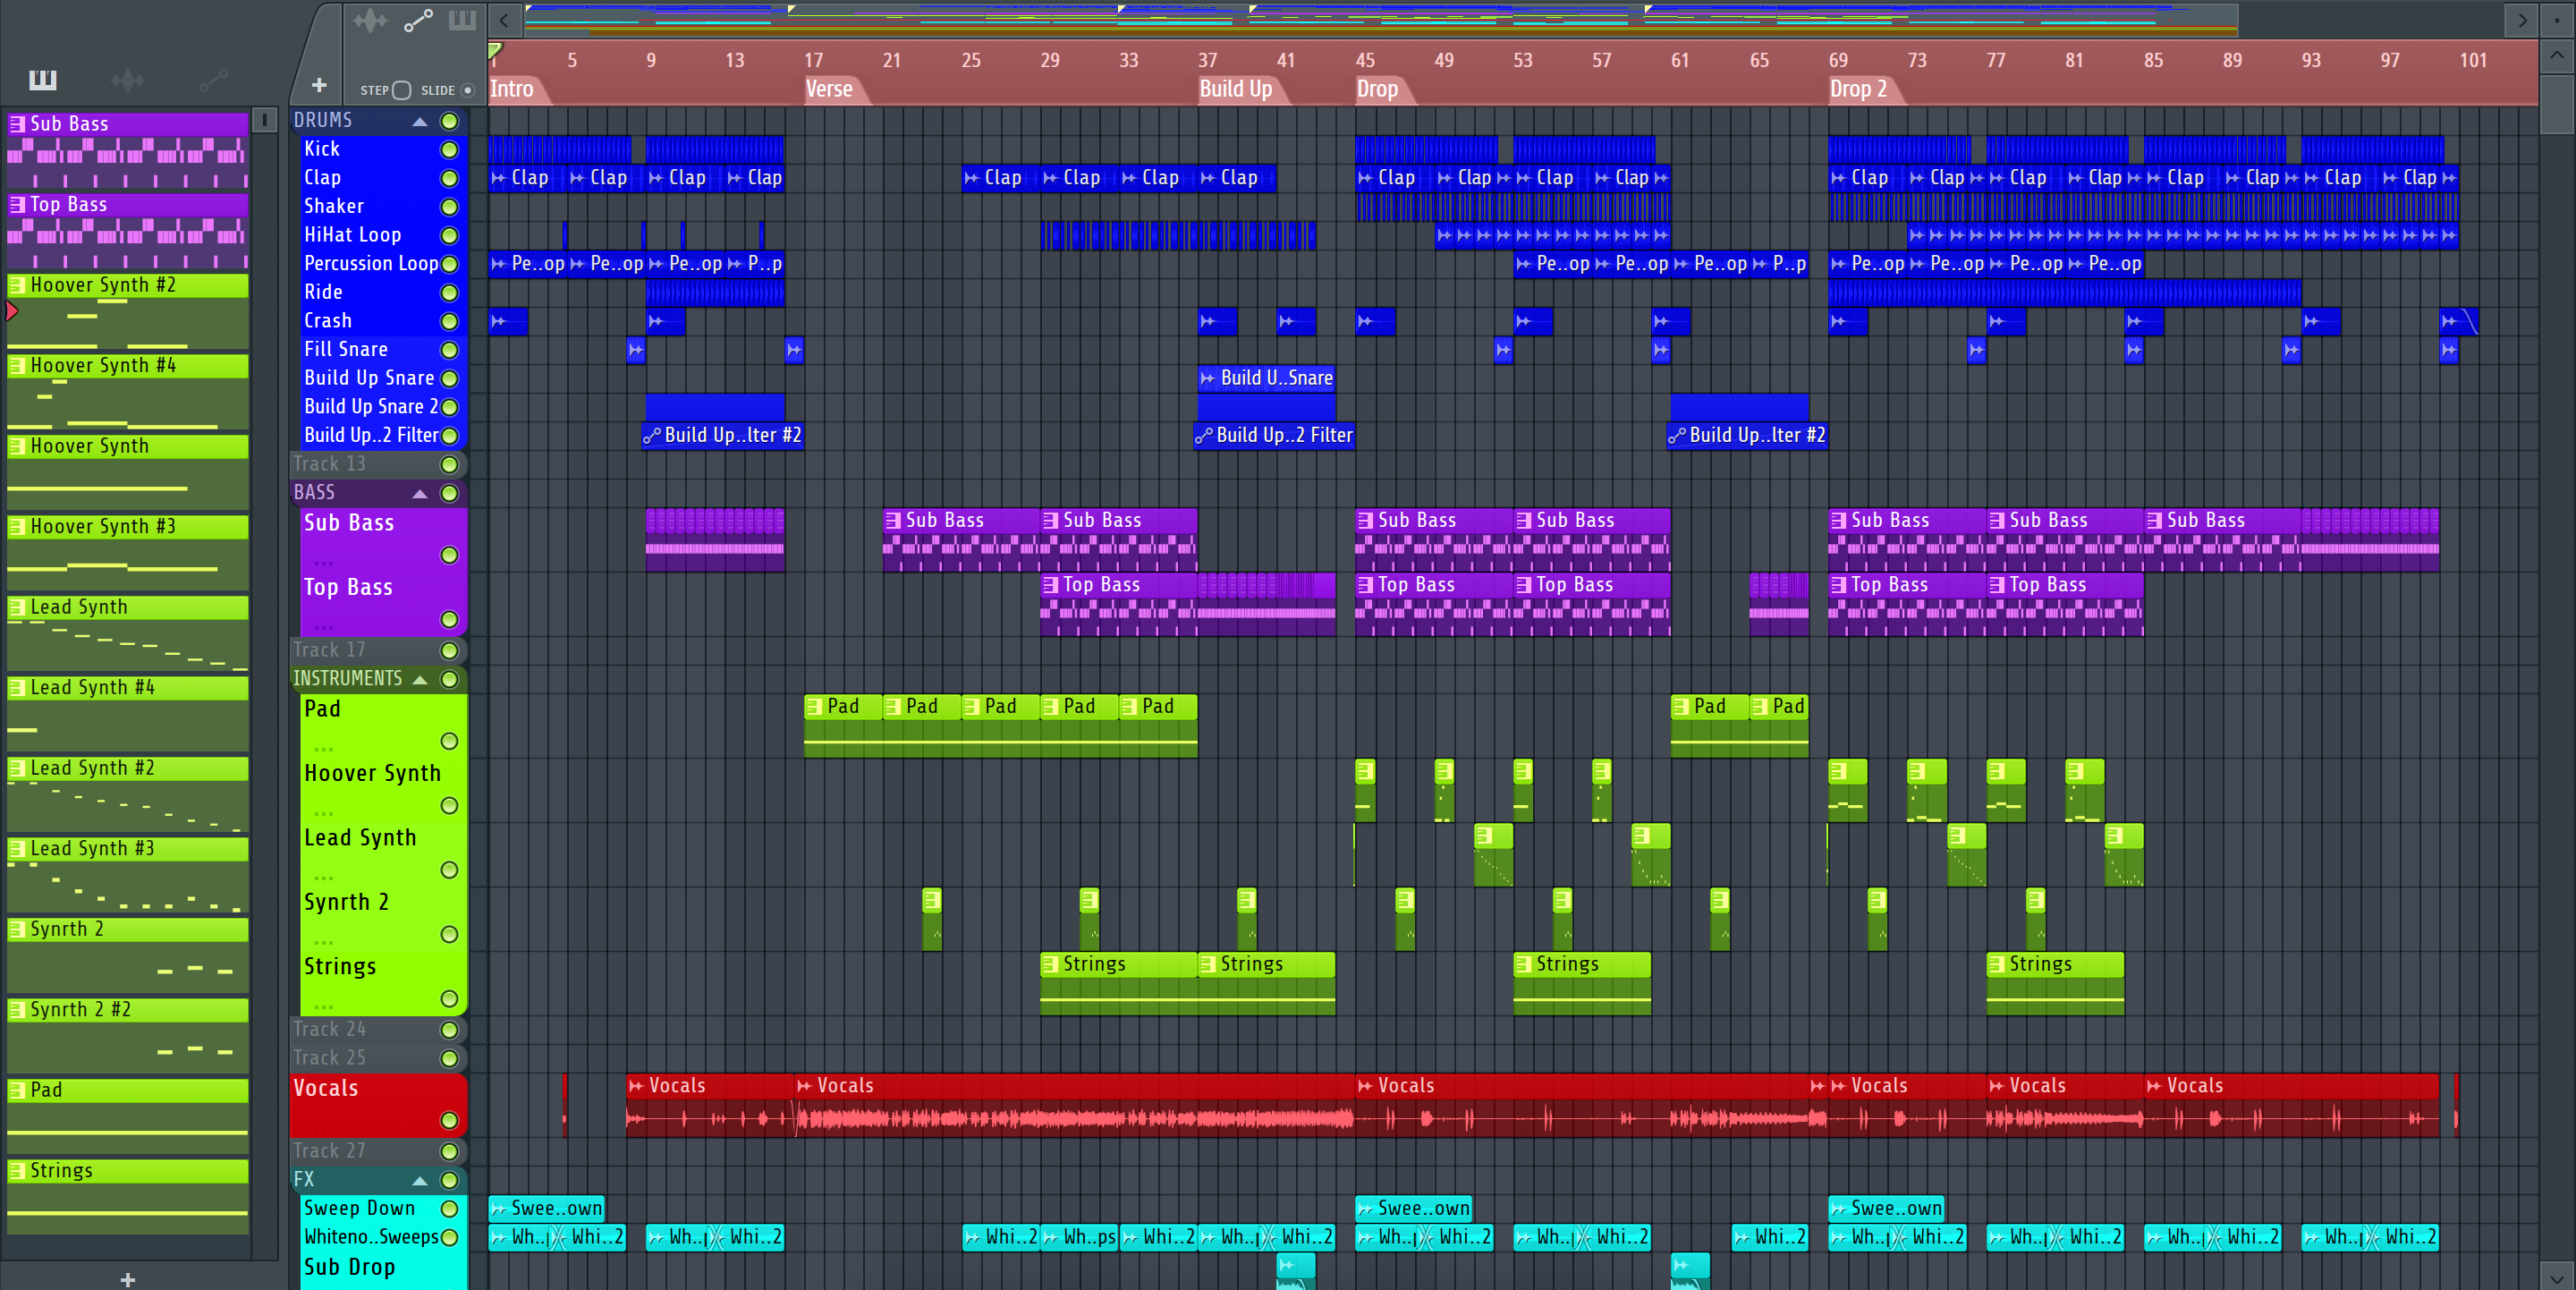Select the piano-keys pattern filter in the picker
The width and height of the screenshot is (2576, 1290).
tap(42, 80)
